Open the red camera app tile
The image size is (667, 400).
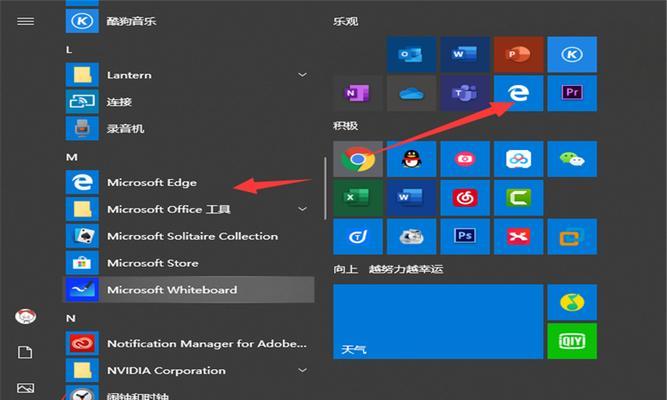[465, 159]
